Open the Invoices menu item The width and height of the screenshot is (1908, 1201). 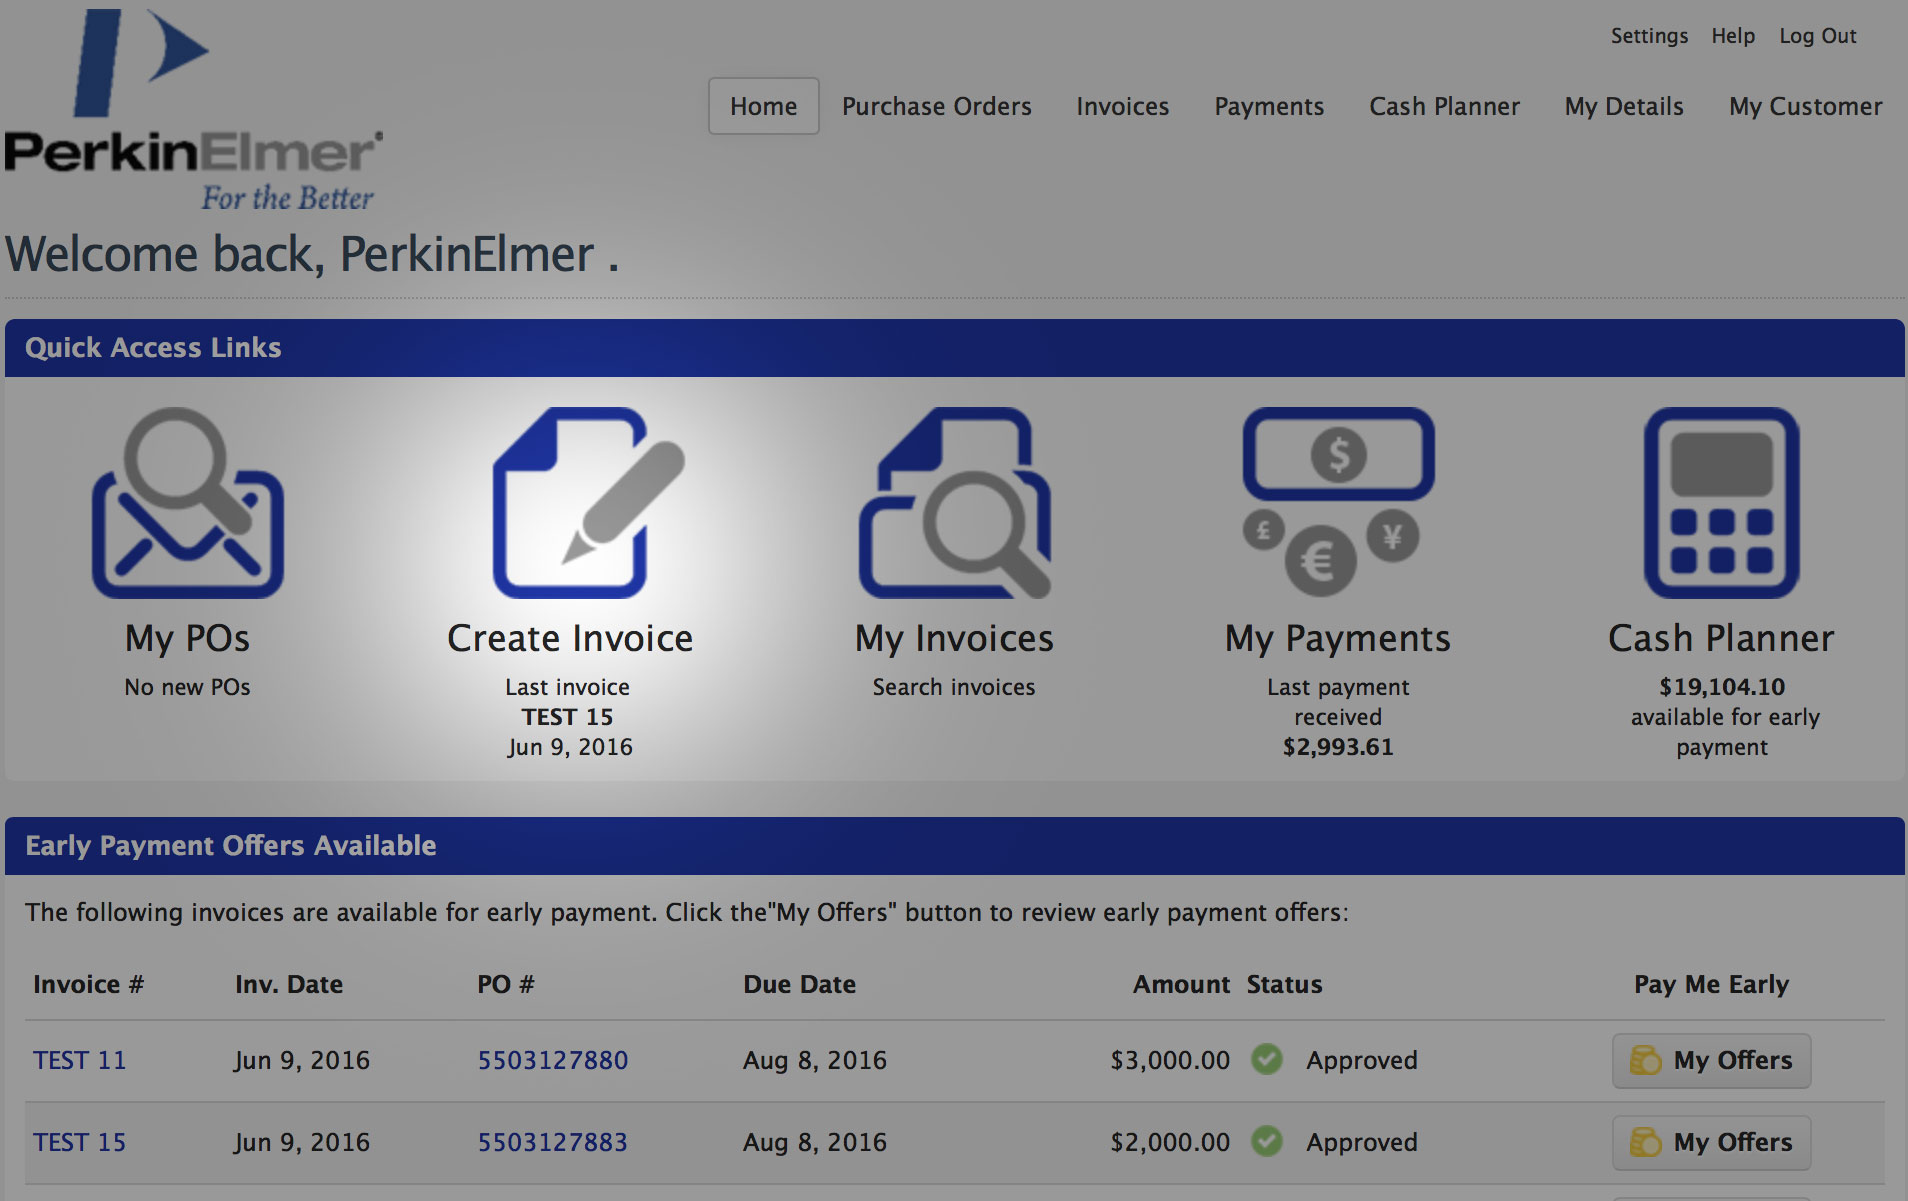pyautogui.click(x=1123, y=106)
